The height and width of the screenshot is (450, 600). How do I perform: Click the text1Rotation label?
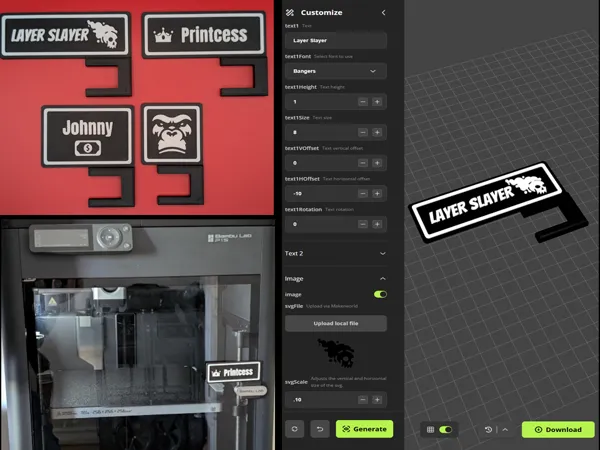coord(303,209)
